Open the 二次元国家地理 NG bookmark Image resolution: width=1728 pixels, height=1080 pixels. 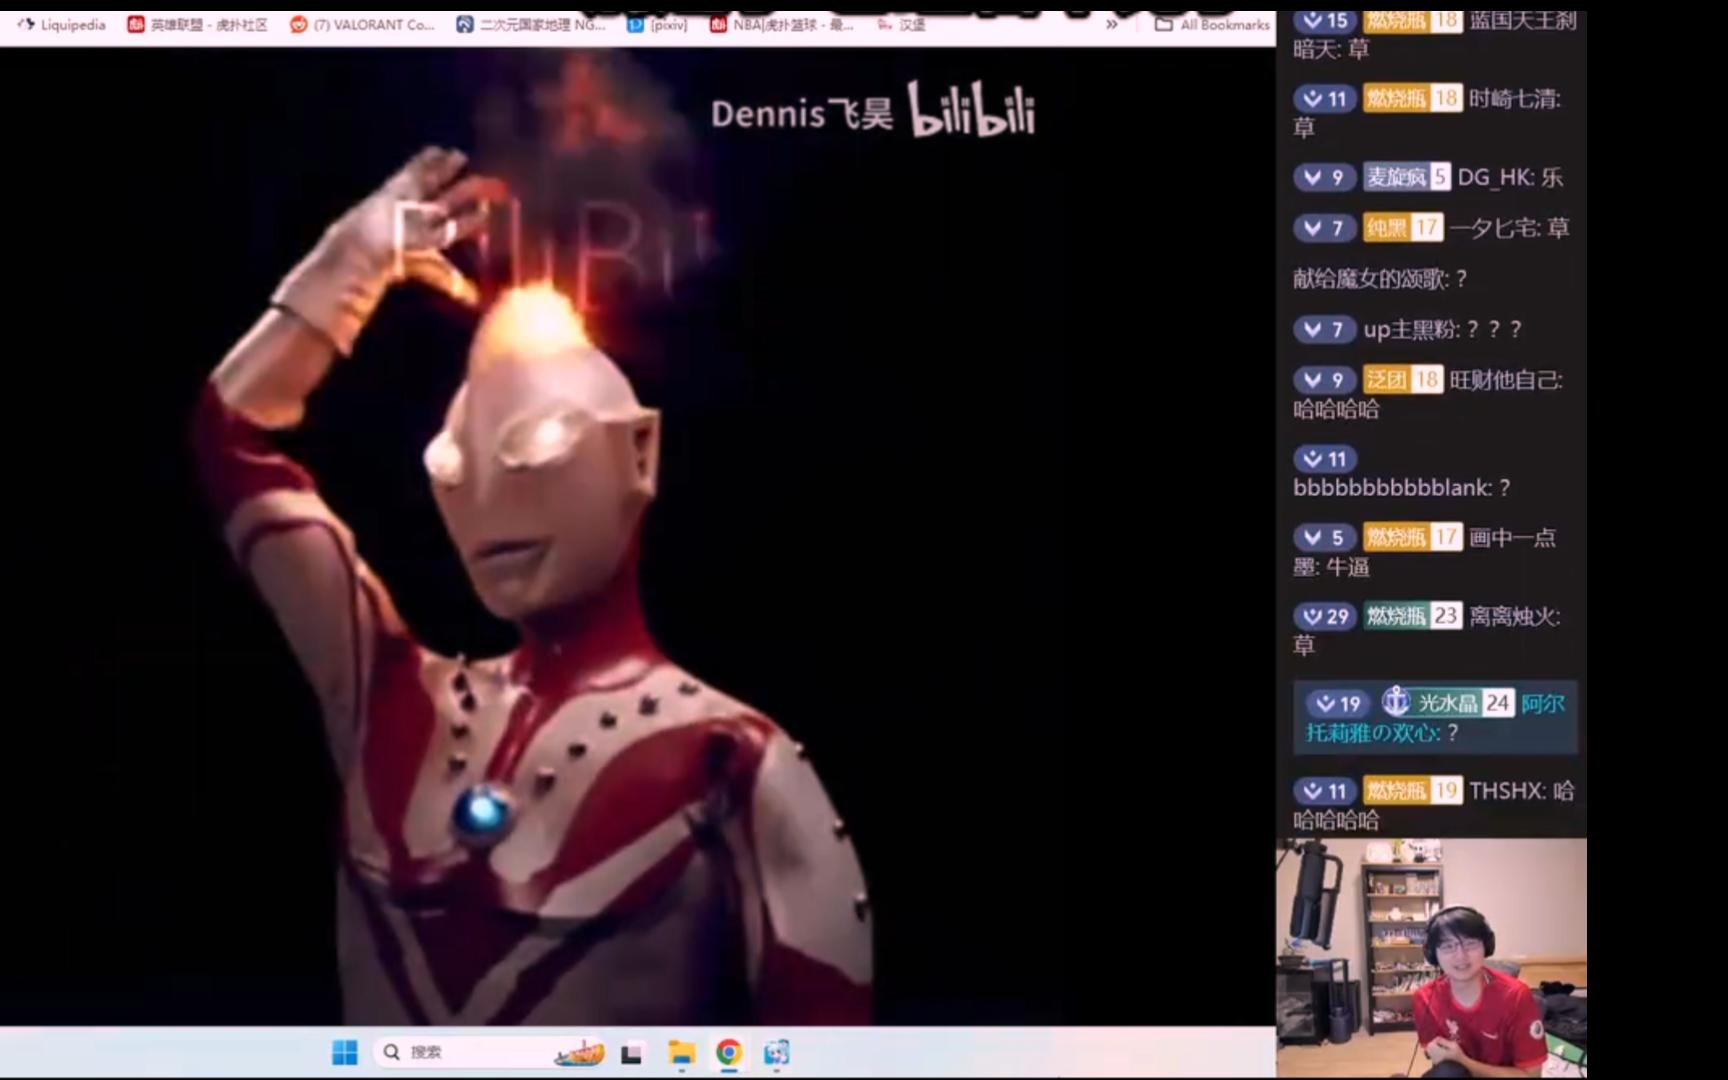point(531,25)
